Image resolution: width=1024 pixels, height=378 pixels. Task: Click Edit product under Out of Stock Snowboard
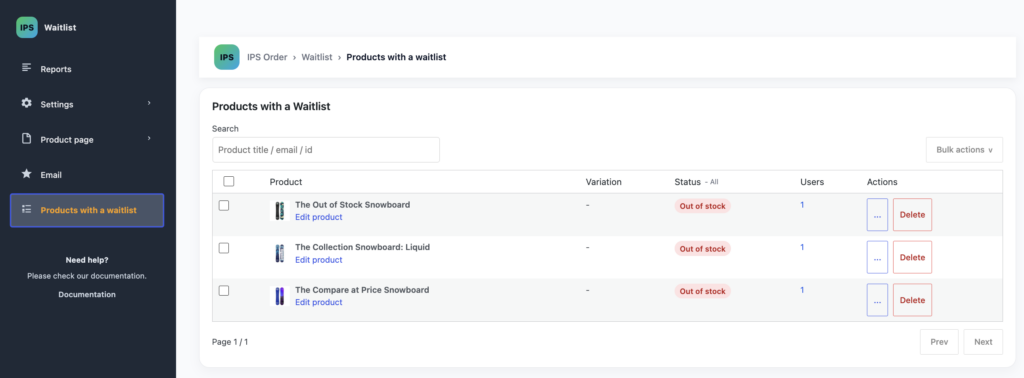pyautogui.click(x=319, y=217)
